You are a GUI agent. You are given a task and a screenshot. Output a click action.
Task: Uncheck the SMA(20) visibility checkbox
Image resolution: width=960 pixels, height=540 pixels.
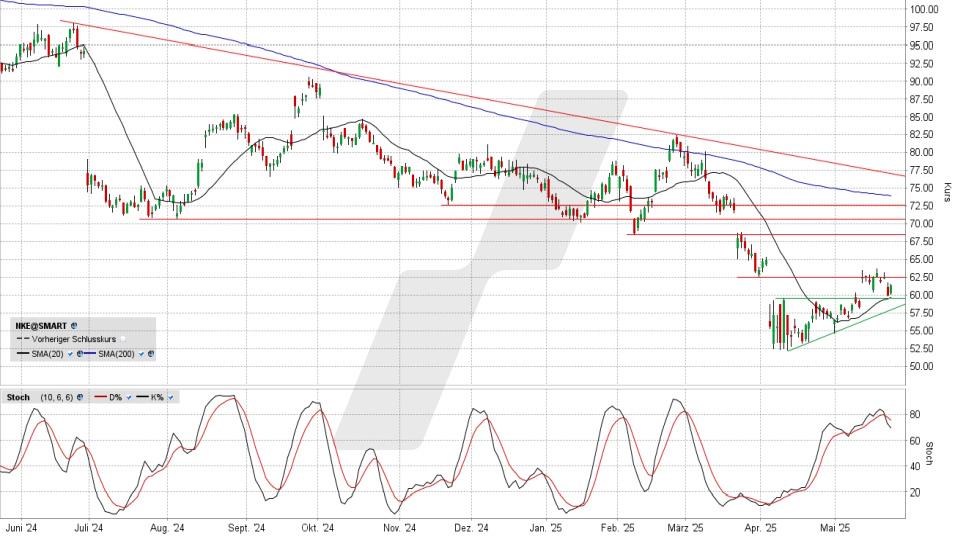click(70, 354)
